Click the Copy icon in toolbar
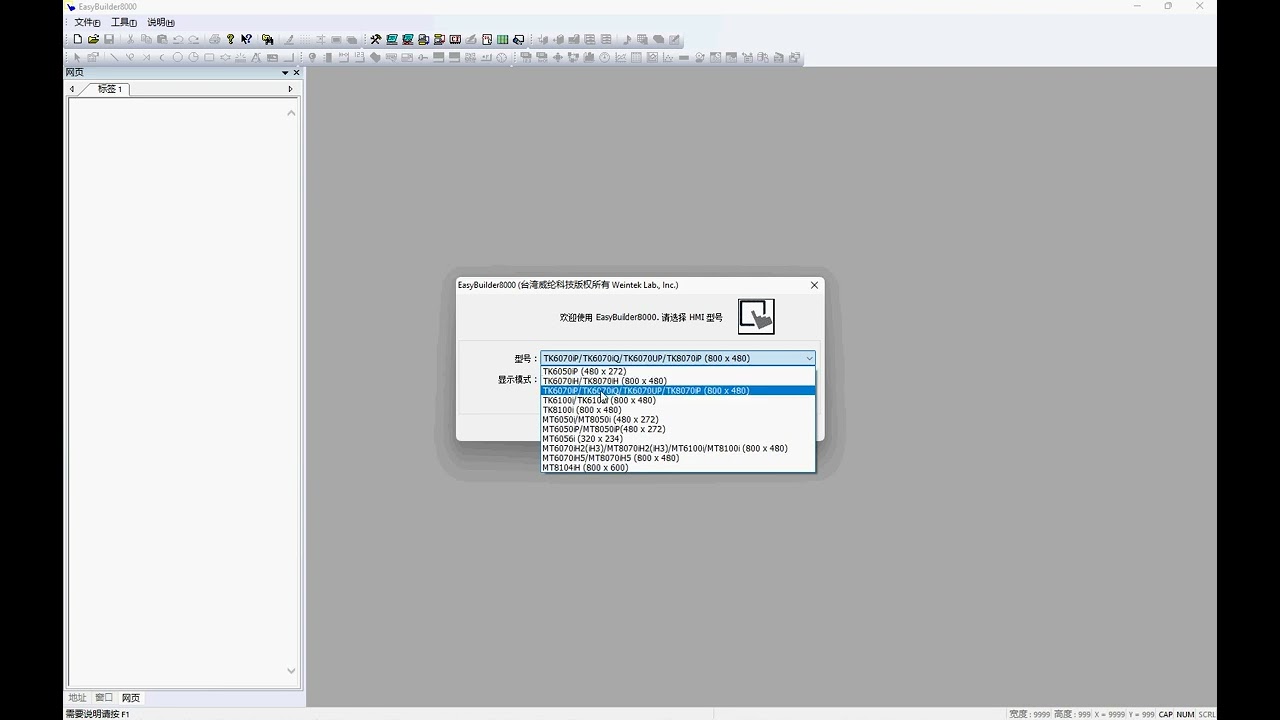This screenshot has width=1280, height=720. pyautogui.click(x=146, y=39)
